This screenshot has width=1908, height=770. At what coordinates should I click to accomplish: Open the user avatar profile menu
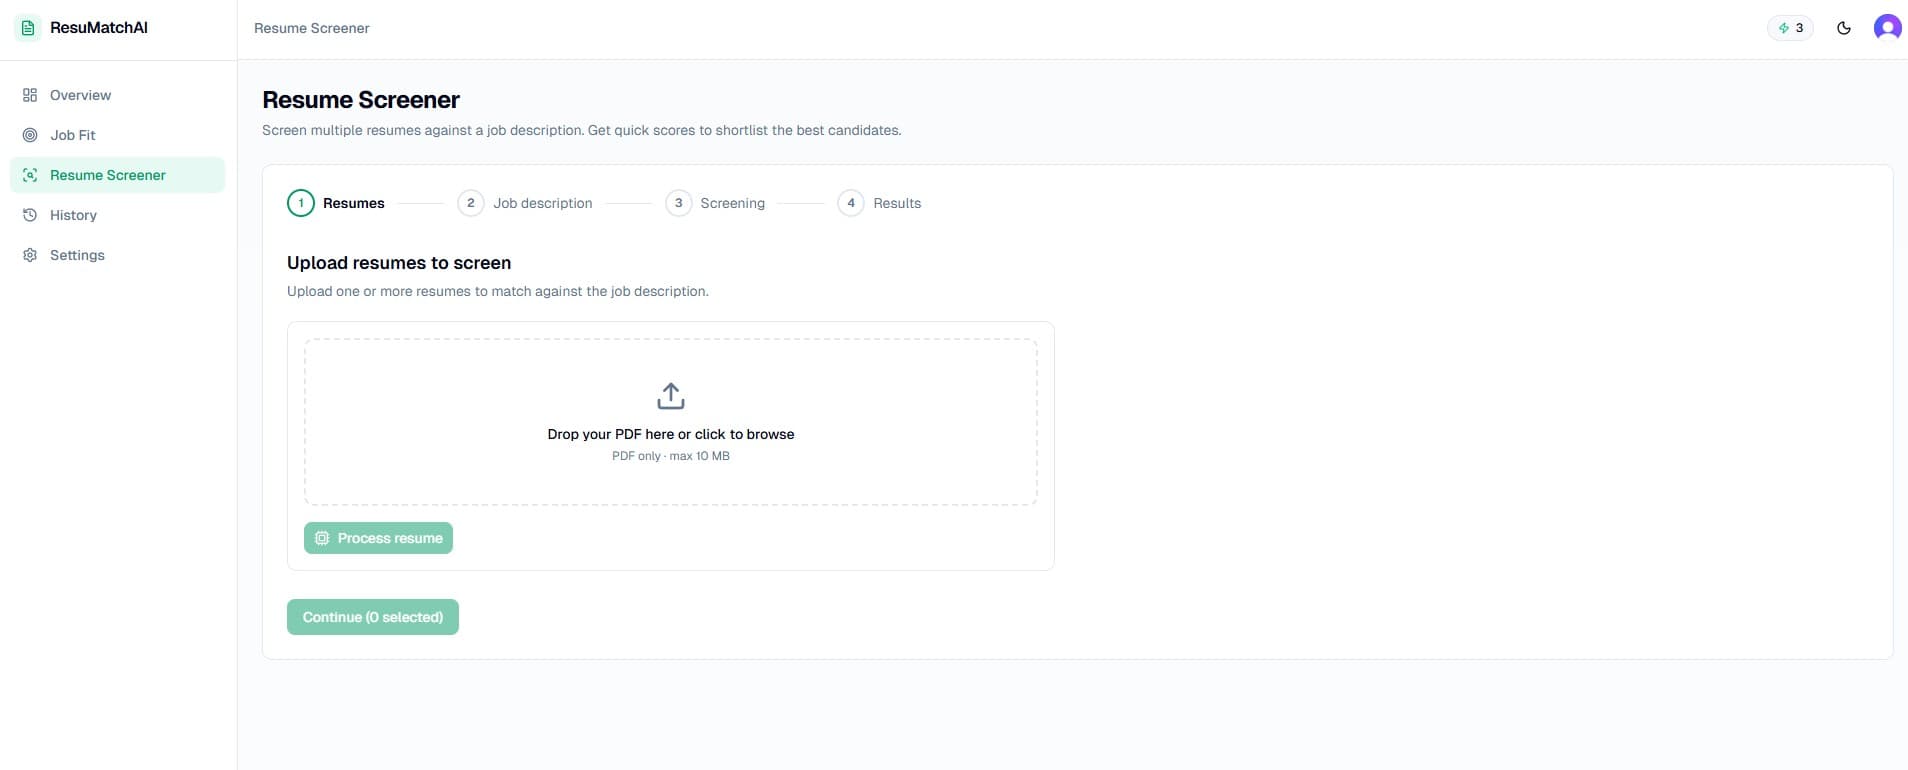pyautogui.click(x=1887, y=28)
